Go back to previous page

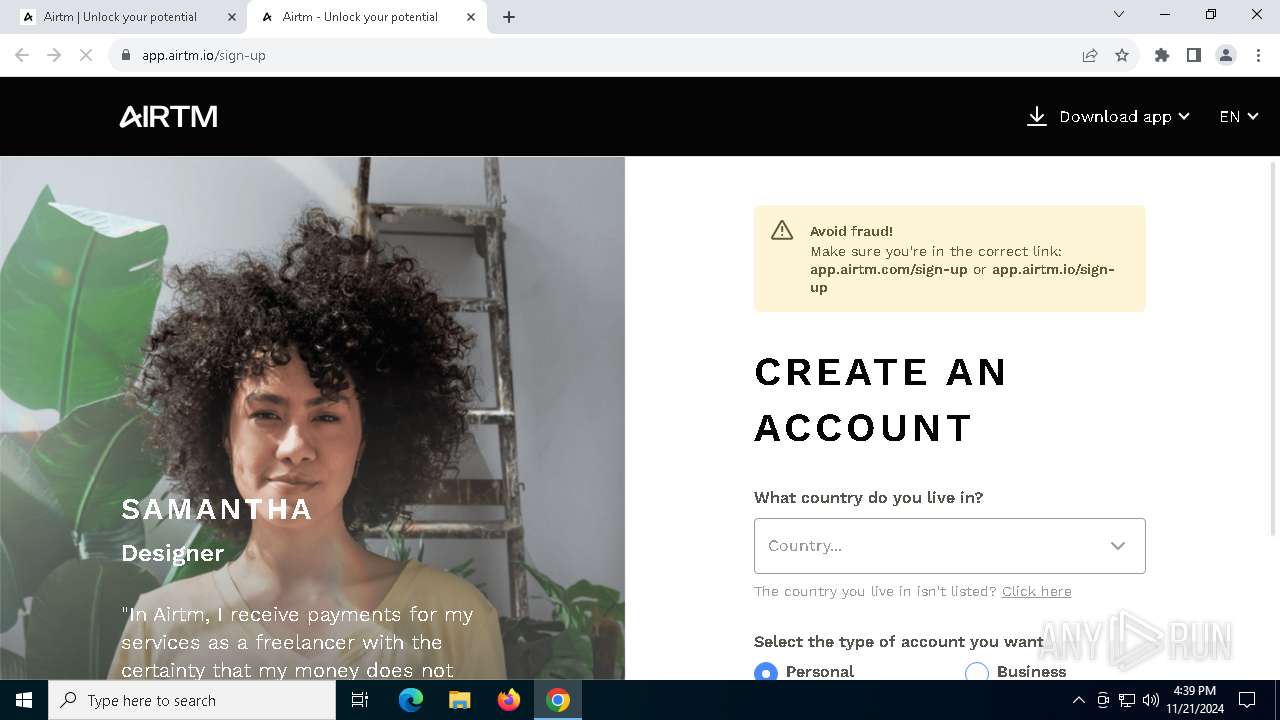click(22, 55)
